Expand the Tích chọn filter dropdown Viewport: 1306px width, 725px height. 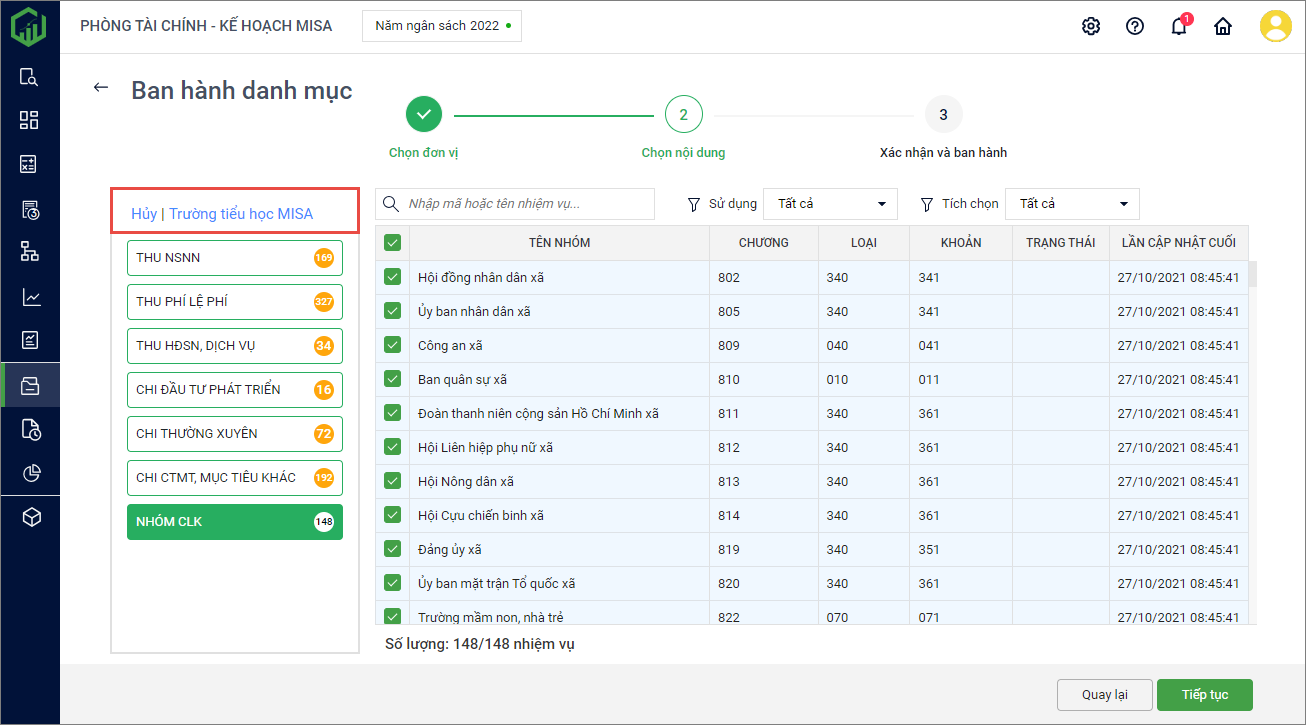point(1072,204)
